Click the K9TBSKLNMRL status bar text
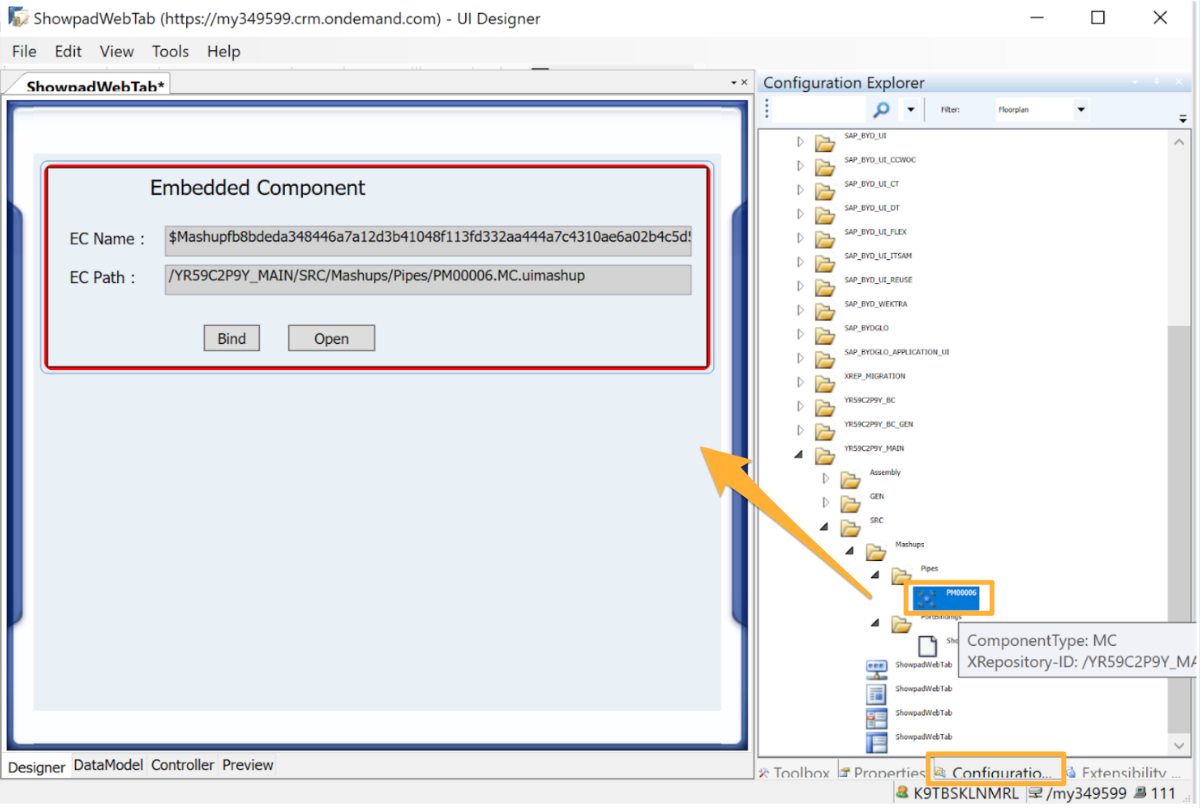Screen dimensions: 1200x808 [x=966, y=793]
